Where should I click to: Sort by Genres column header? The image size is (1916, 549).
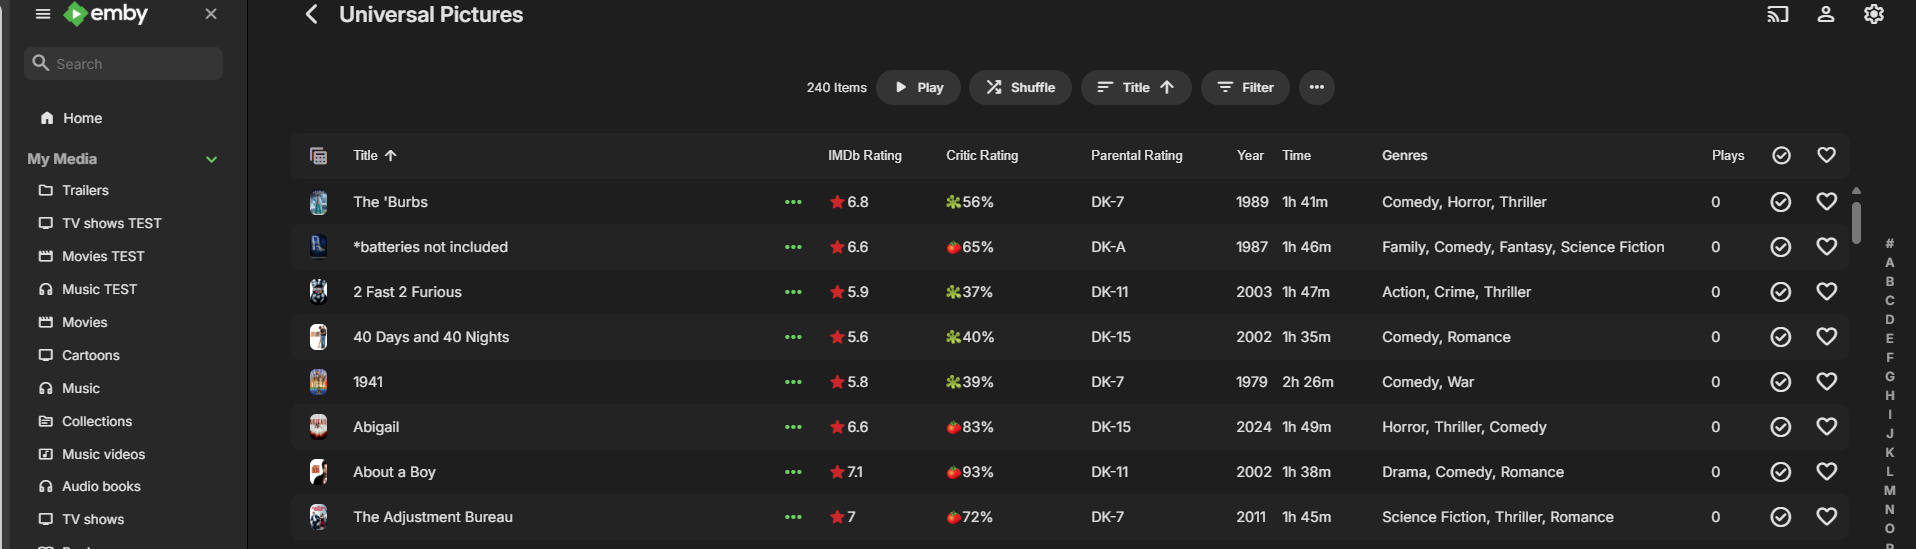click(1404, 156)
